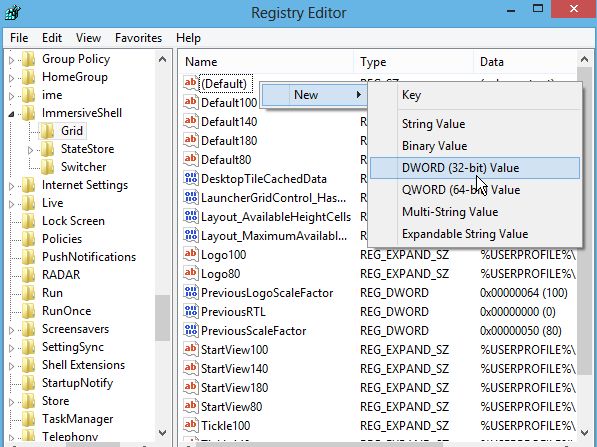Expand the StateStore key

coord(30,150)
